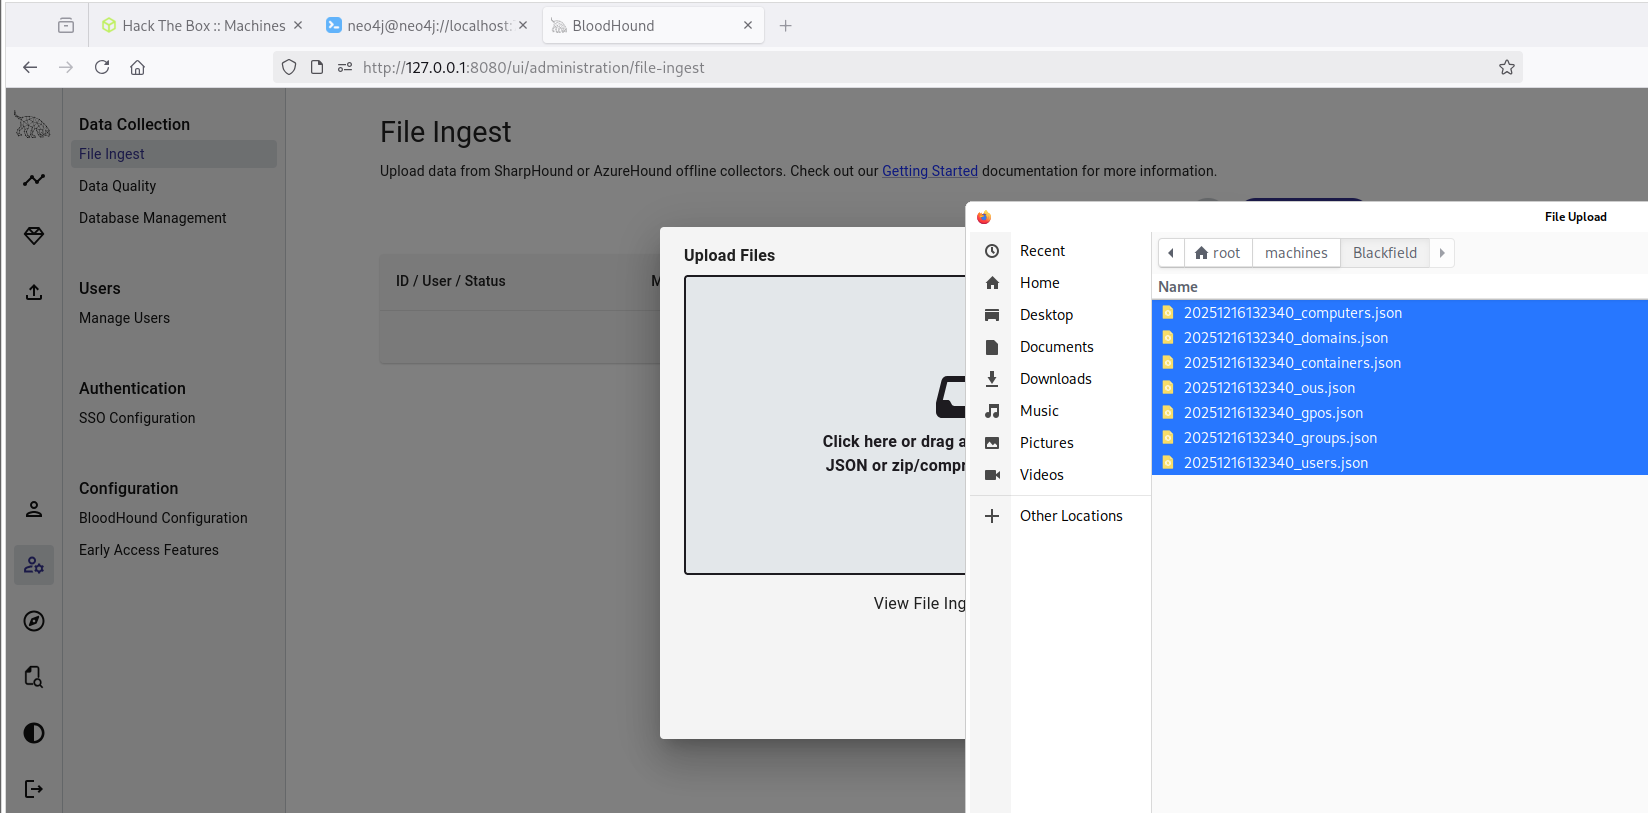Open the Administration users-gear sidebar icon

point(34,565)
